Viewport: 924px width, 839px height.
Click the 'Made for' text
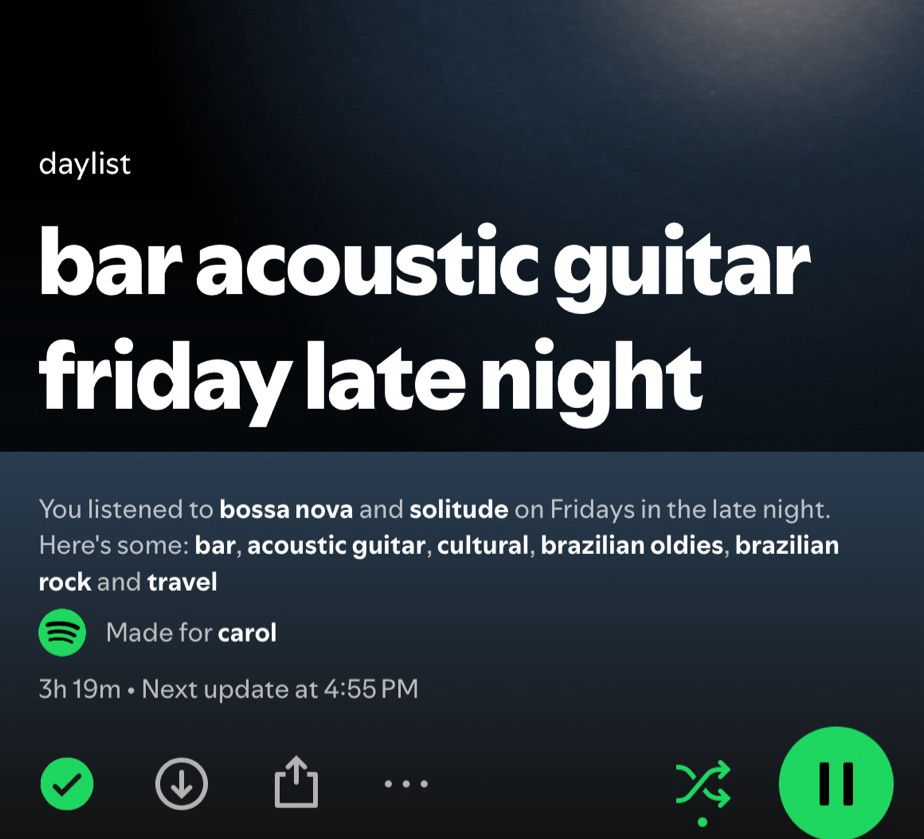pos(159,633)
